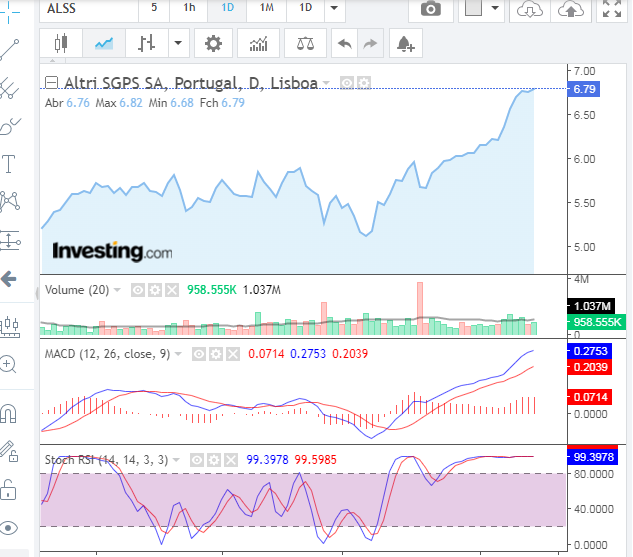Switch to the 1M timeframe tab
The width and height of the screenshot is (633, 557).
(266, 8)
